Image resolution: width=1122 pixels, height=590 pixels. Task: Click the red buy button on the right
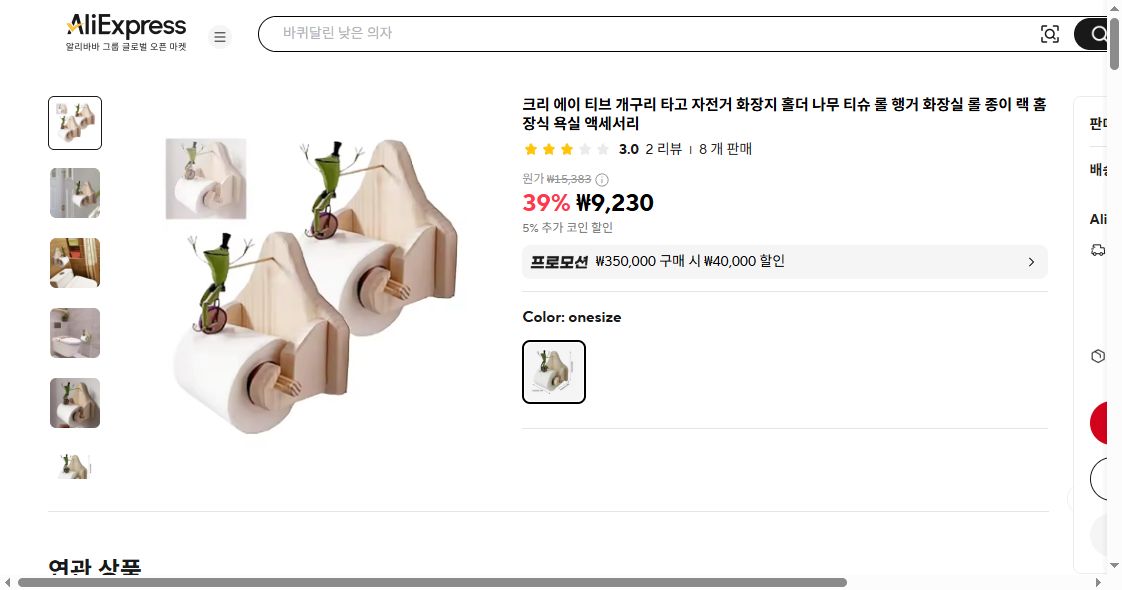pos(1105,422)
